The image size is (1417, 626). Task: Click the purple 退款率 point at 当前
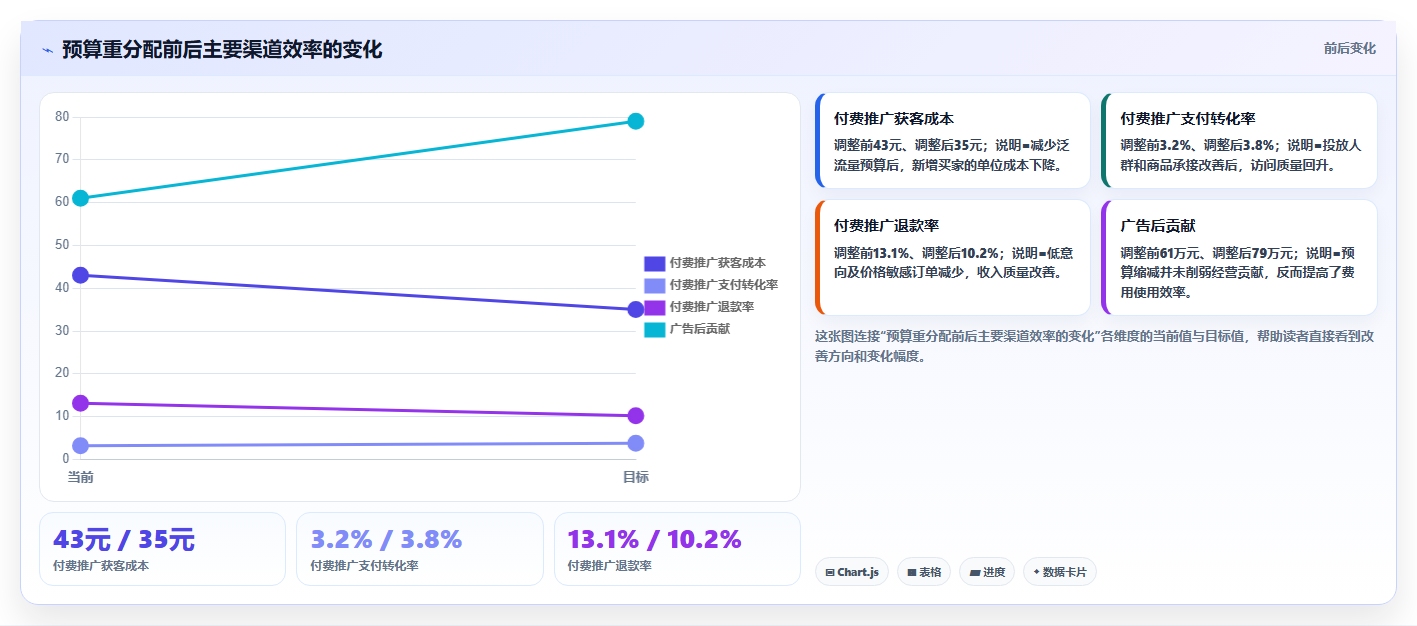(x=80, y=403)
